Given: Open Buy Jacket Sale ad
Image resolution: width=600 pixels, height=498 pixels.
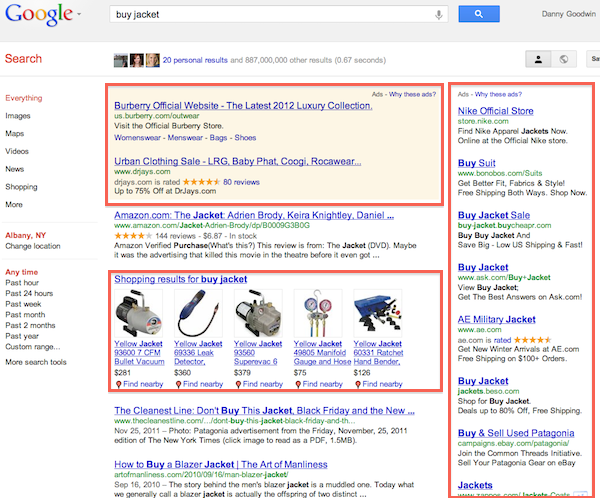Looking at the screenshot, I should [494, 215].
